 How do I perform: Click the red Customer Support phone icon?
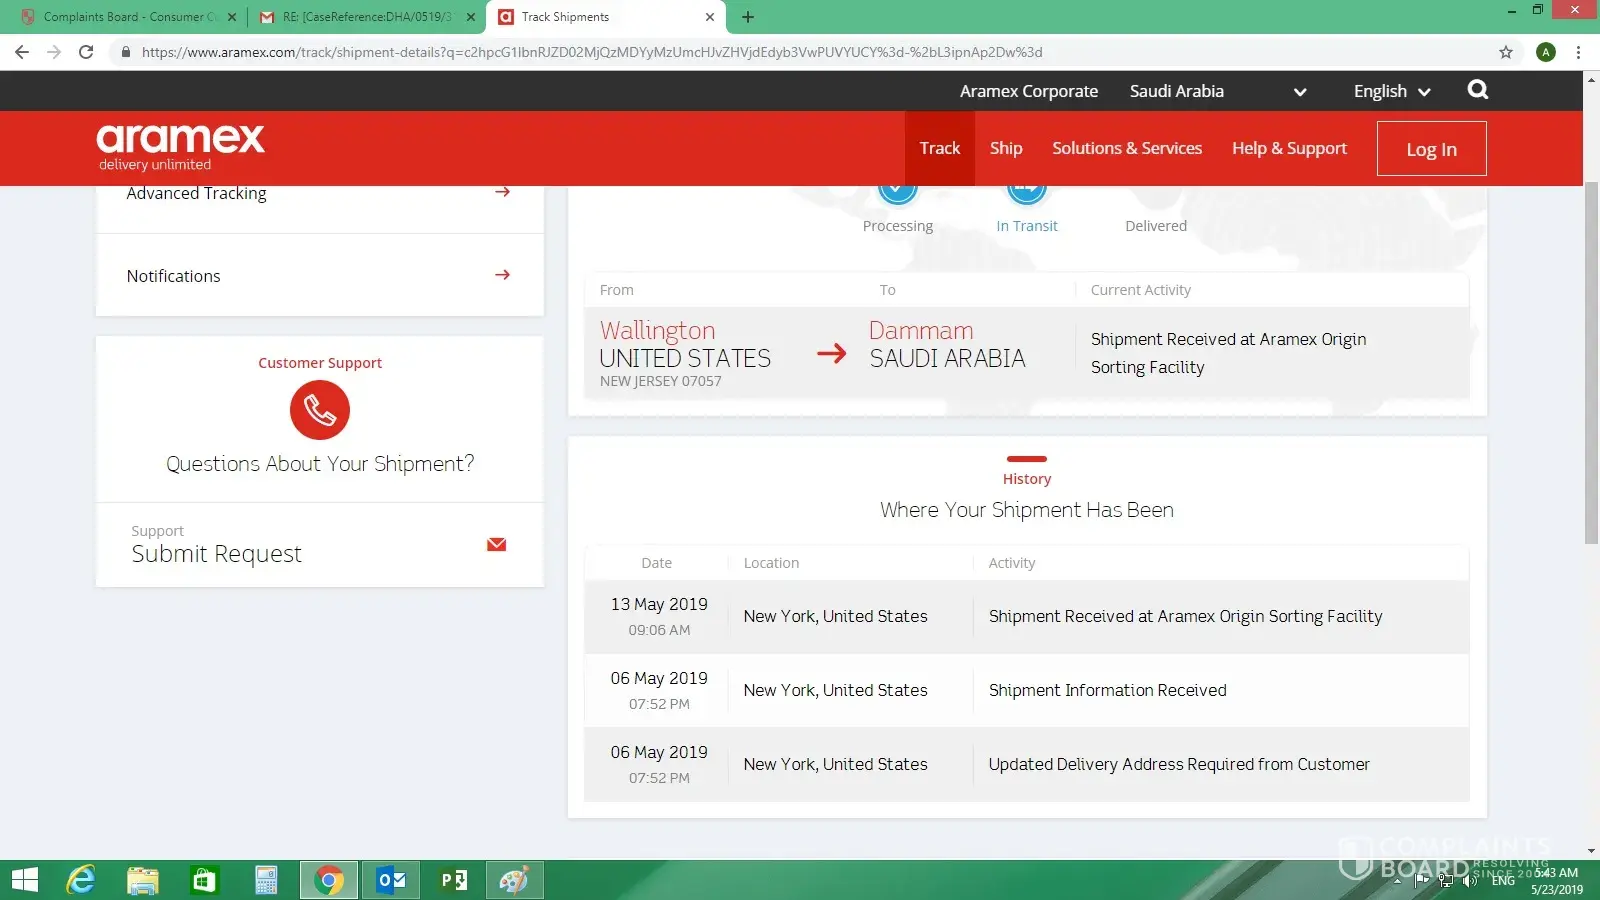[320, 410]
